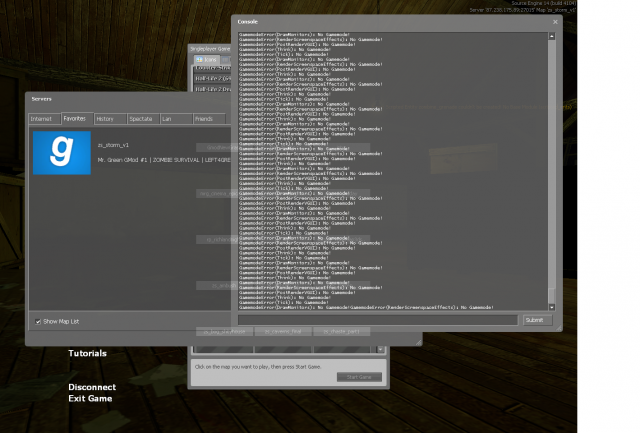This screenshot has width=640, height=433.
Task: Click Disconnect in the main menu
Action: (92, 387)
